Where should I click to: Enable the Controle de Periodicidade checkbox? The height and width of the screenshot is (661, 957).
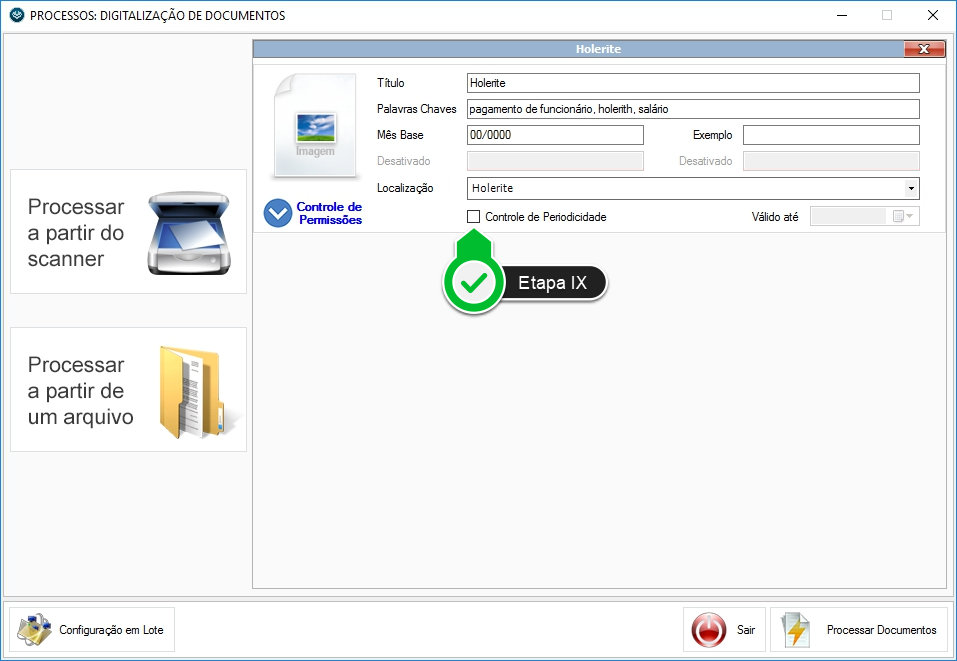[474, 217]
